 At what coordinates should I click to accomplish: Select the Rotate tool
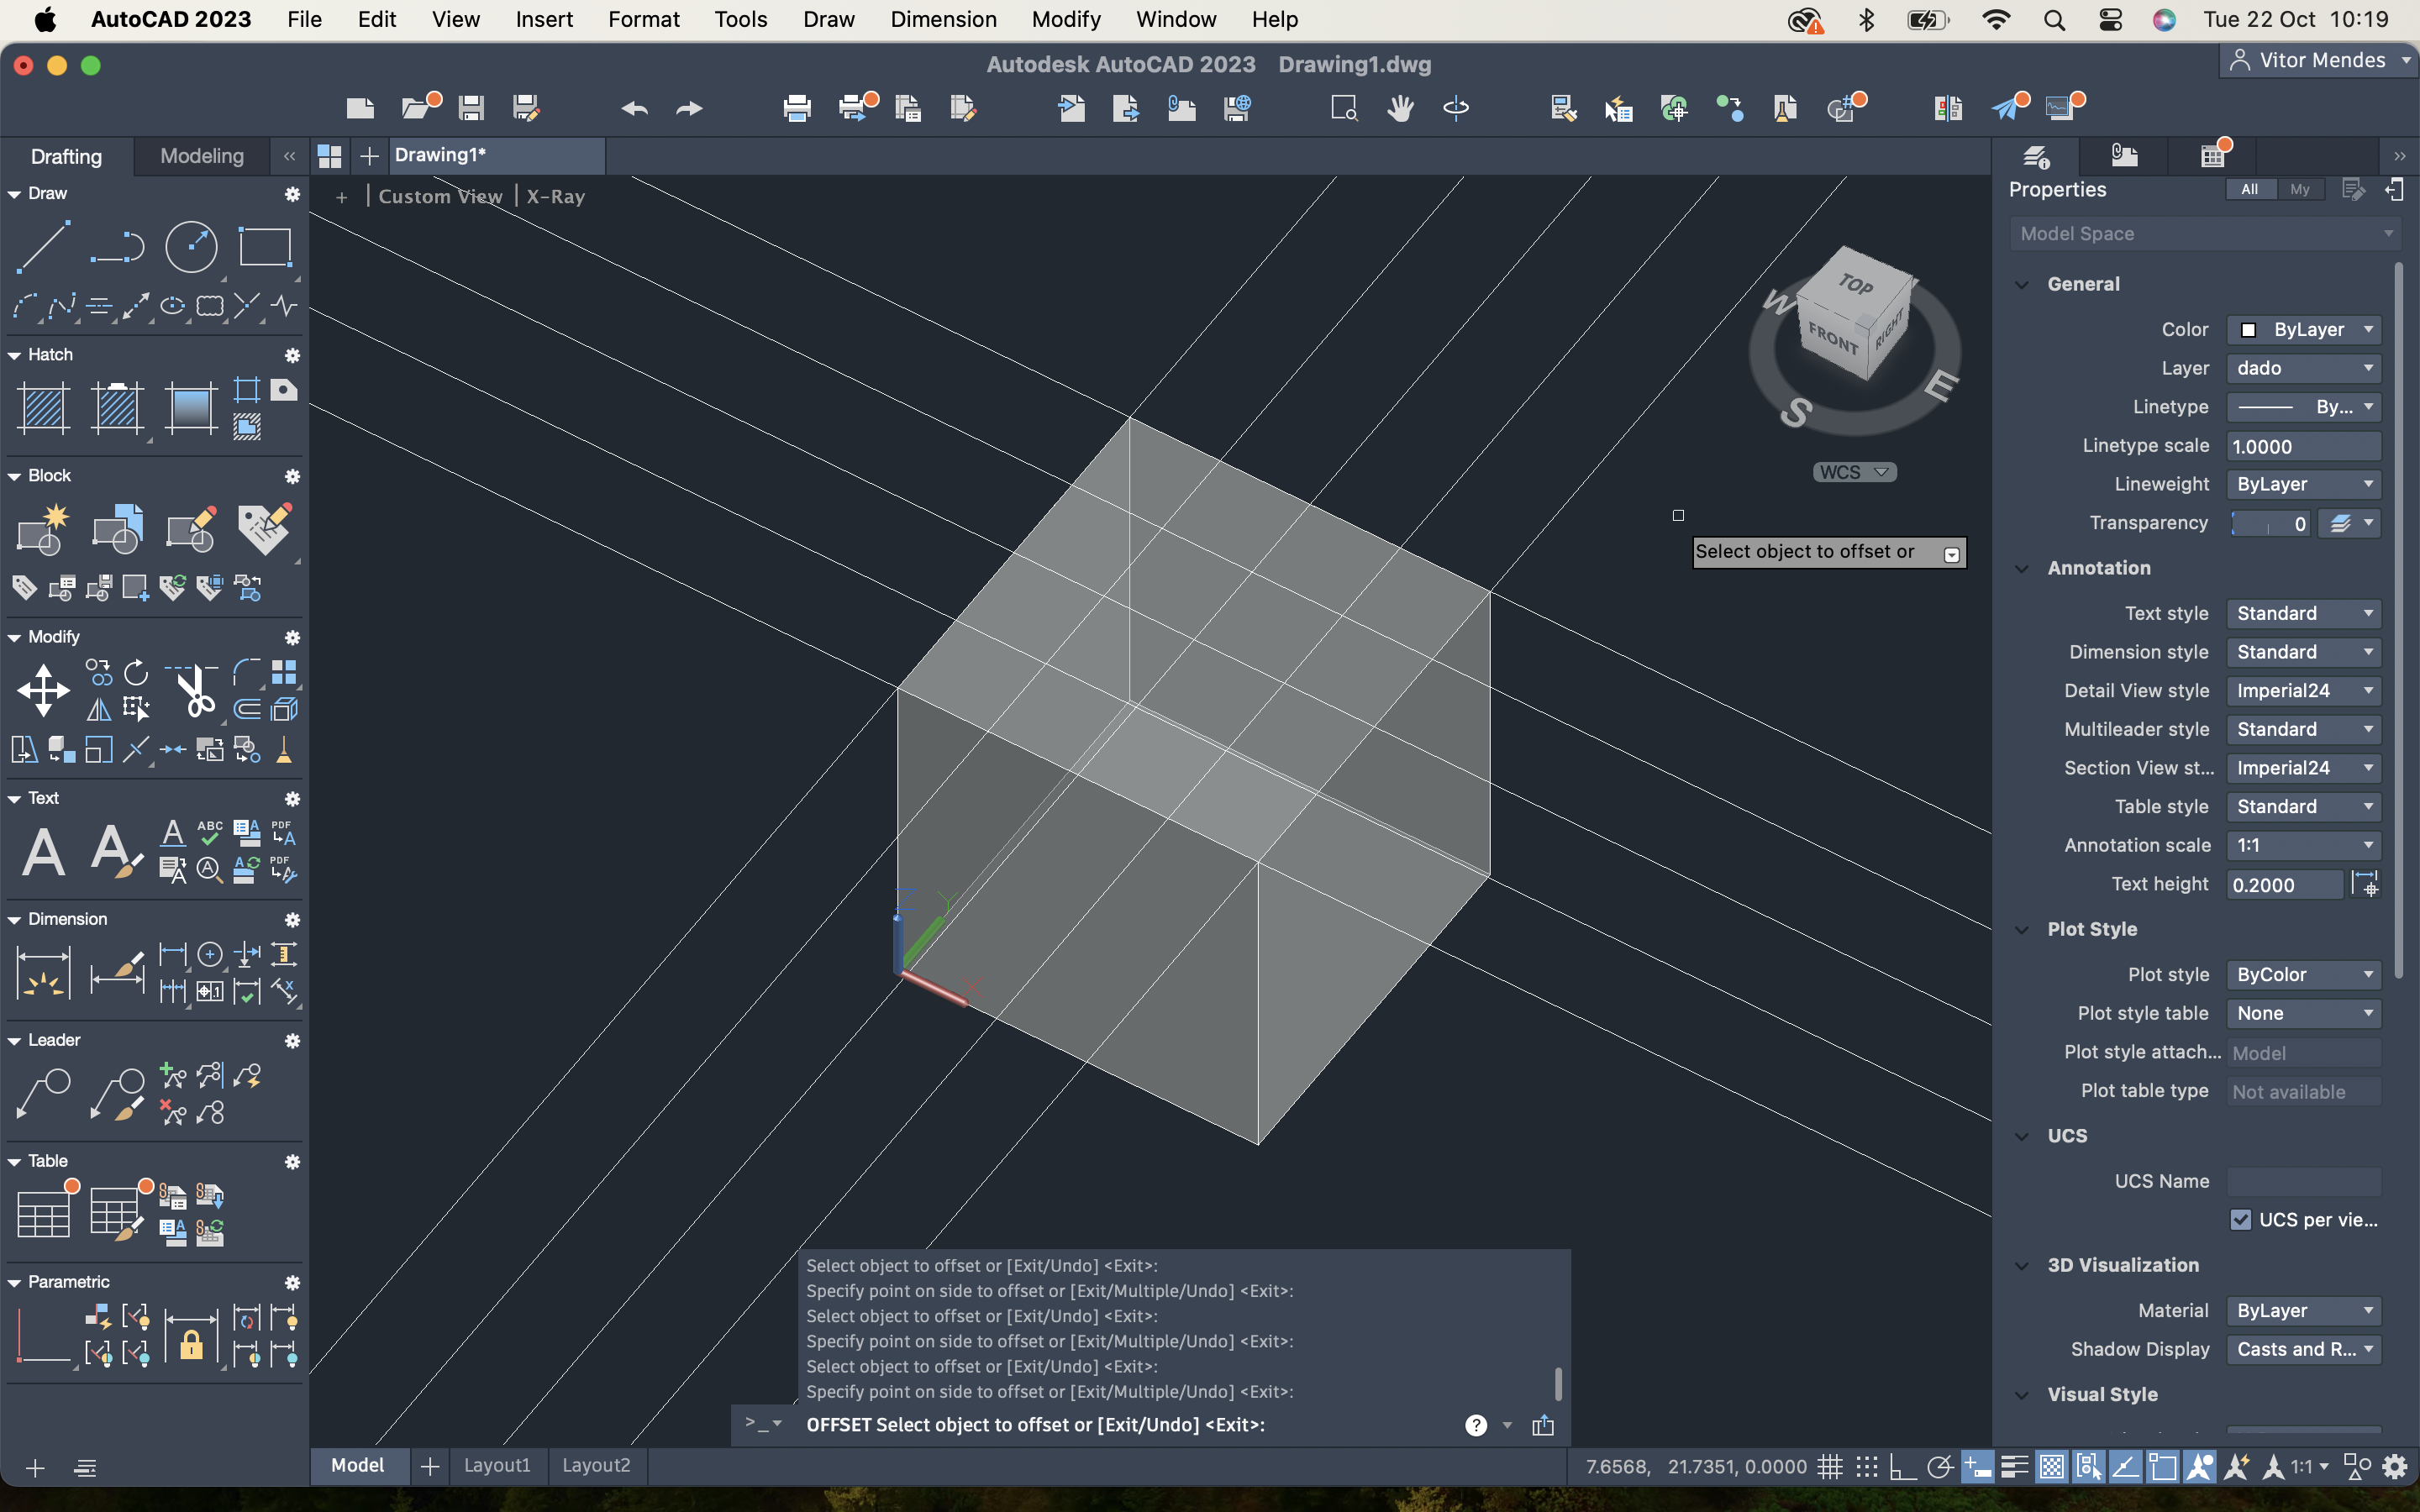pyautogui.click(x=136, y=672)
